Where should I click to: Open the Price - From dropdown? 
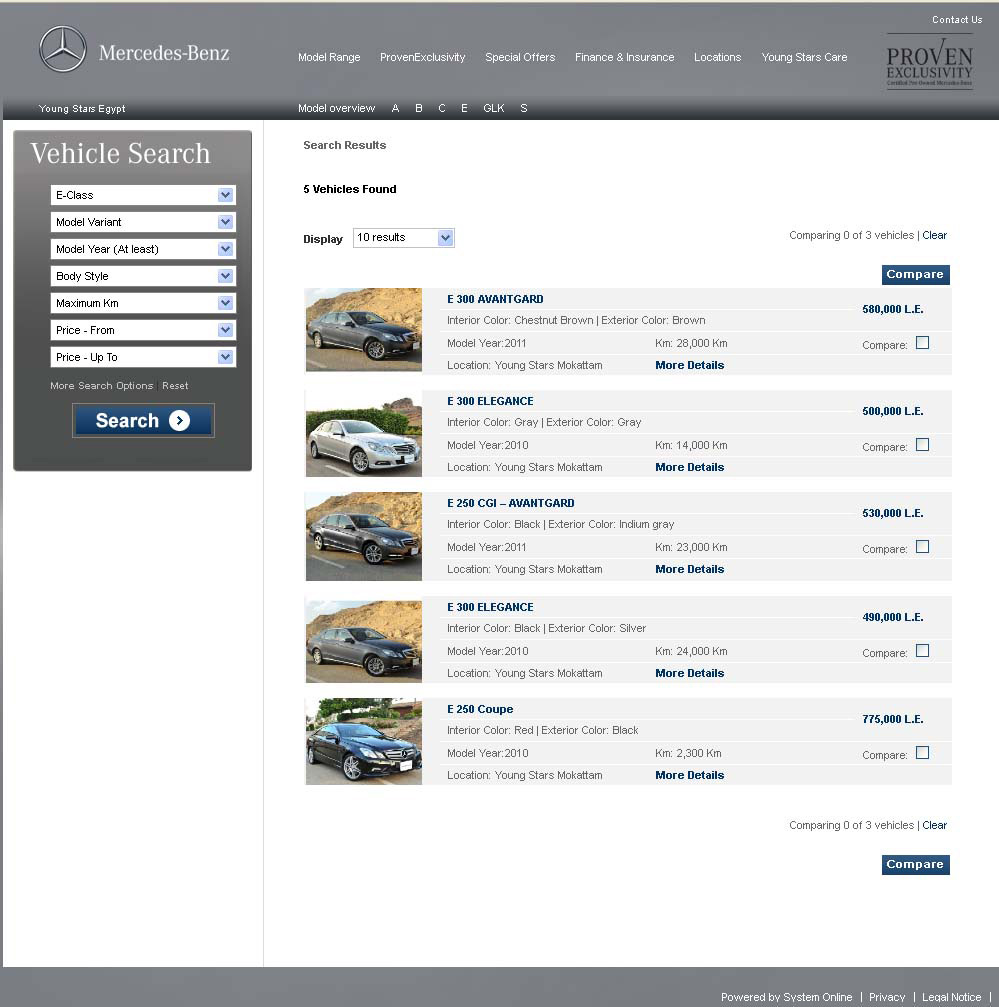tap(143, 330)
